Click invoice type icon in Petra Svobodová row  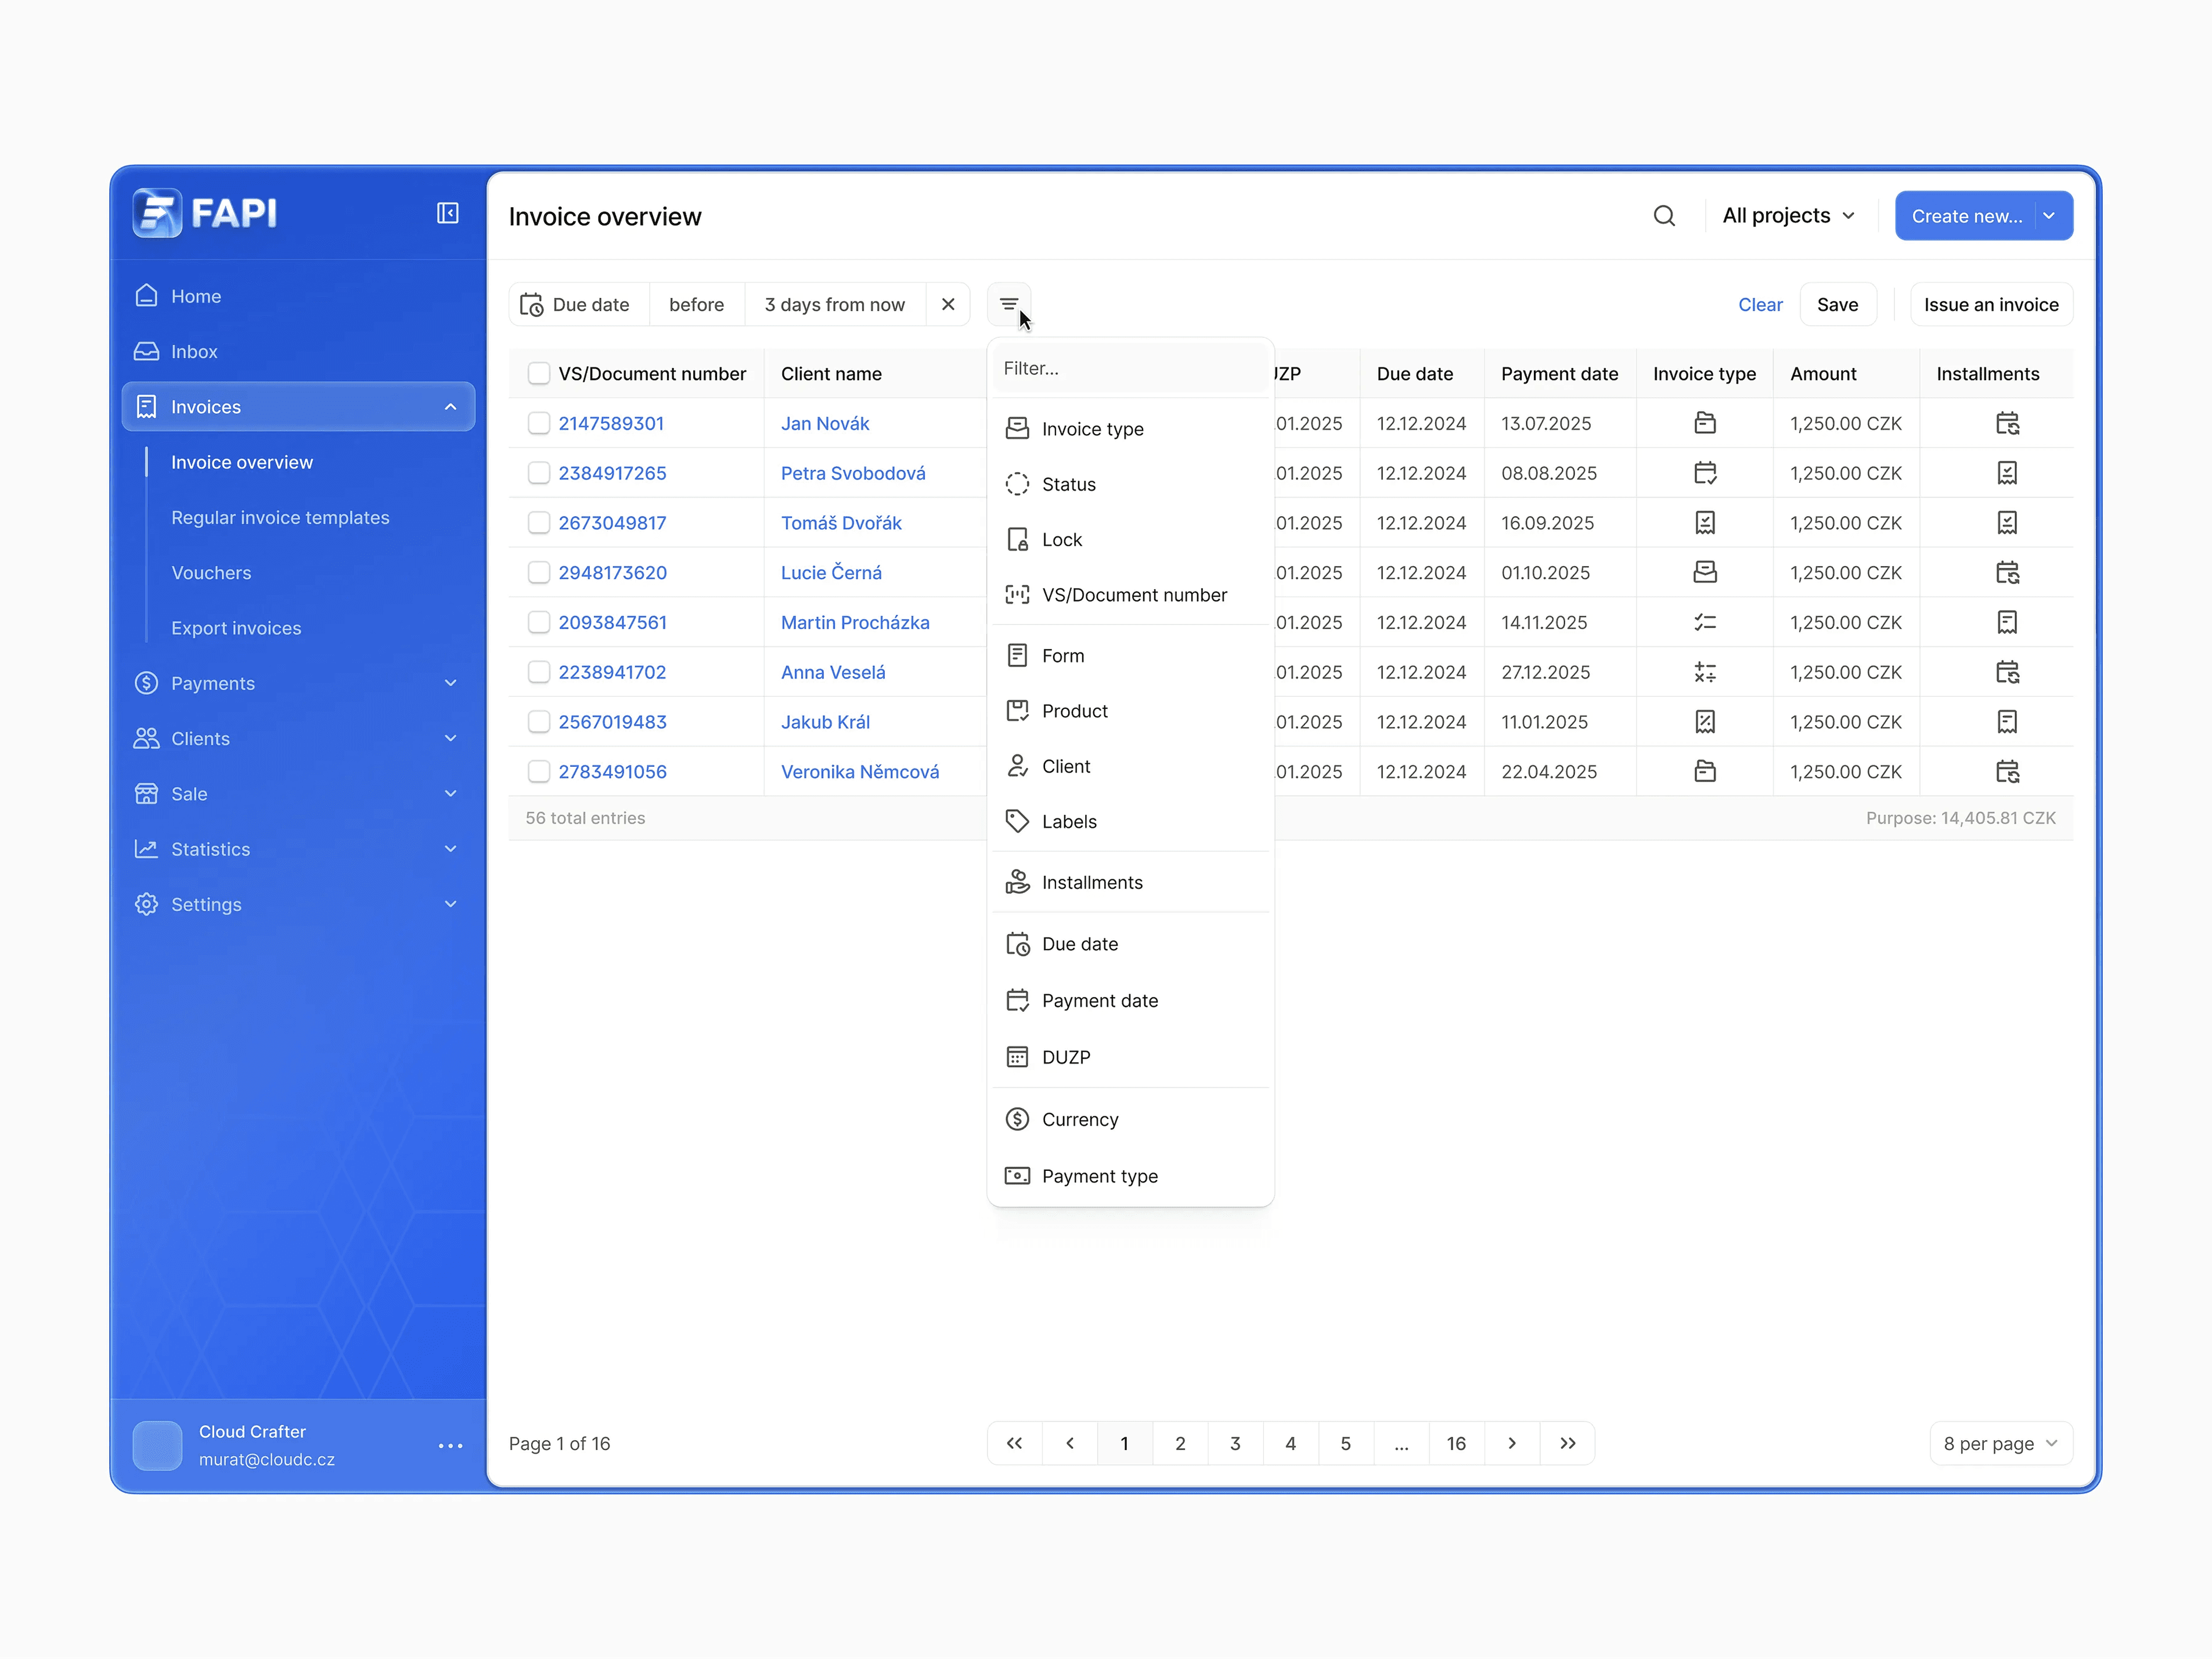[1705, 473]
